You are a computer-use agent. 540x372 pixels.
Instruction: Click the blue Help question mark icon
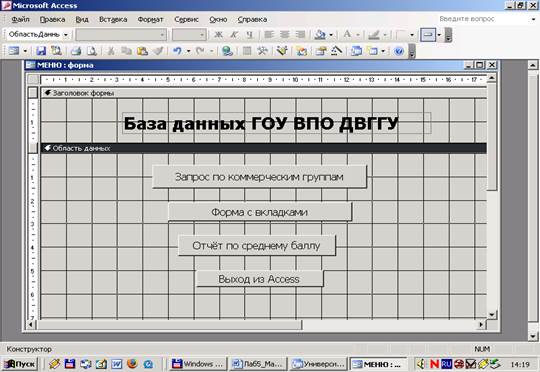398,51
